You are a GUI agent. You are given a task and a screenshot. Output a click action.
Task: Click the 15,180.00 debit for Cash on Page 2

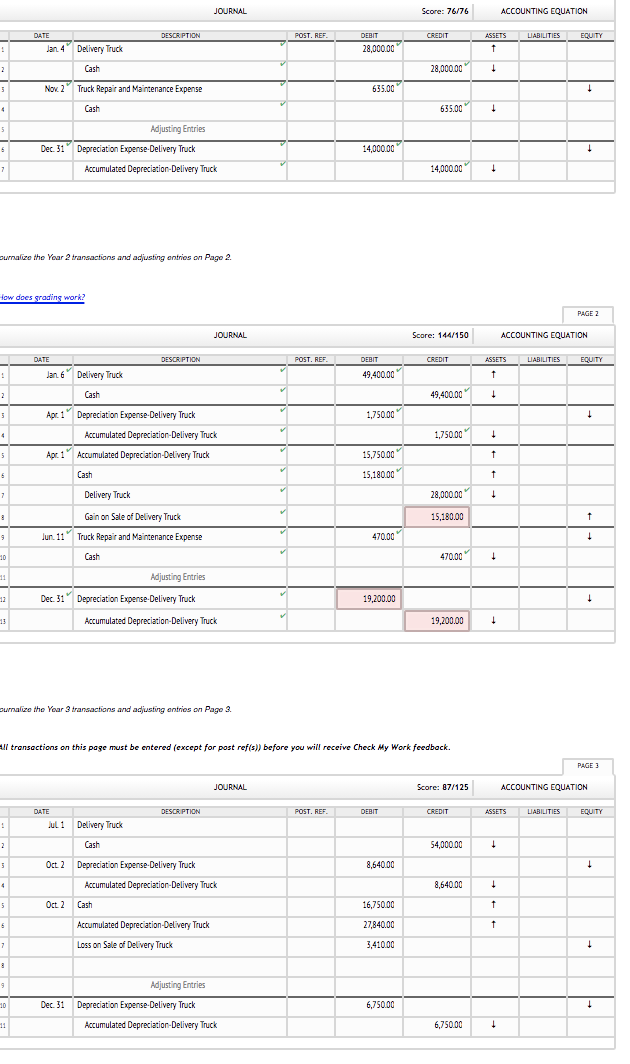click(x=369, y=475)
